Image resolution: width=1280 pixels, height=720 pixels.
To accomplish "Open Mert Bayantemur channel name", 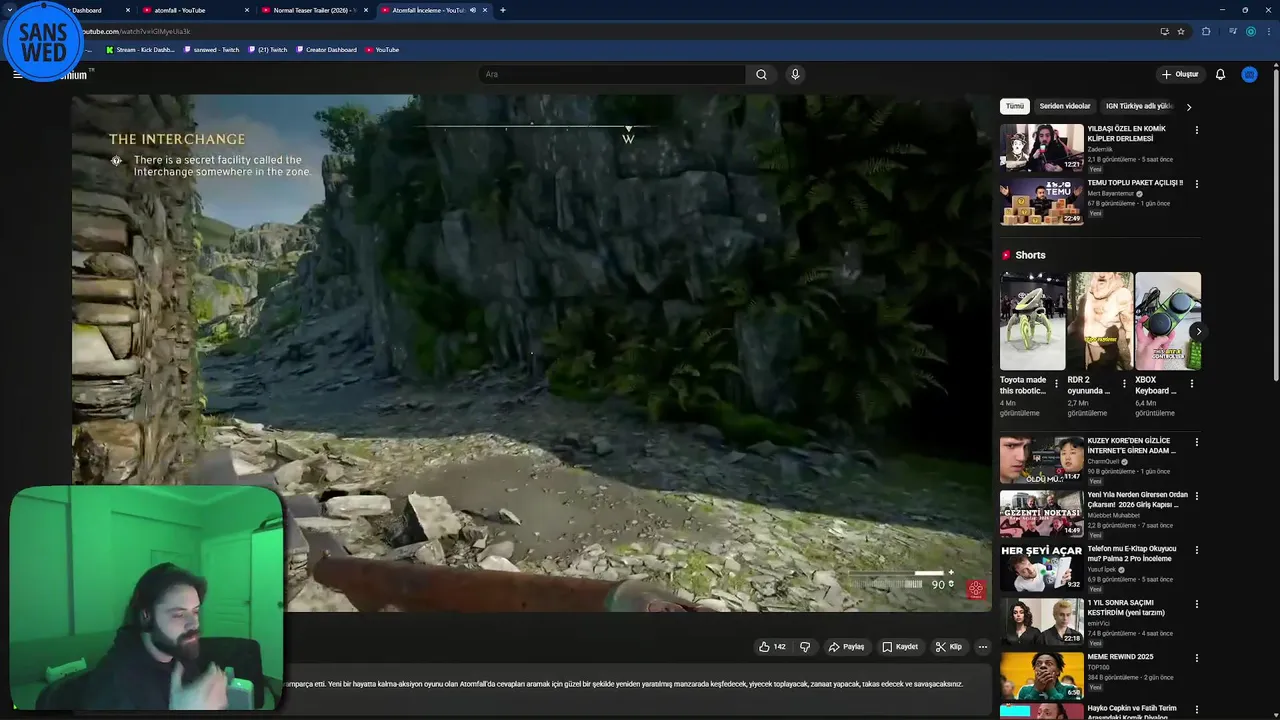I will tap(1111, 193).
